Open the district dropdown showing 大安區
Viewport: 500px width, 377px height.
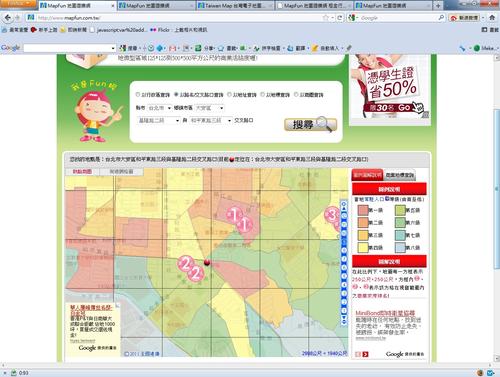tap(209, 108)
